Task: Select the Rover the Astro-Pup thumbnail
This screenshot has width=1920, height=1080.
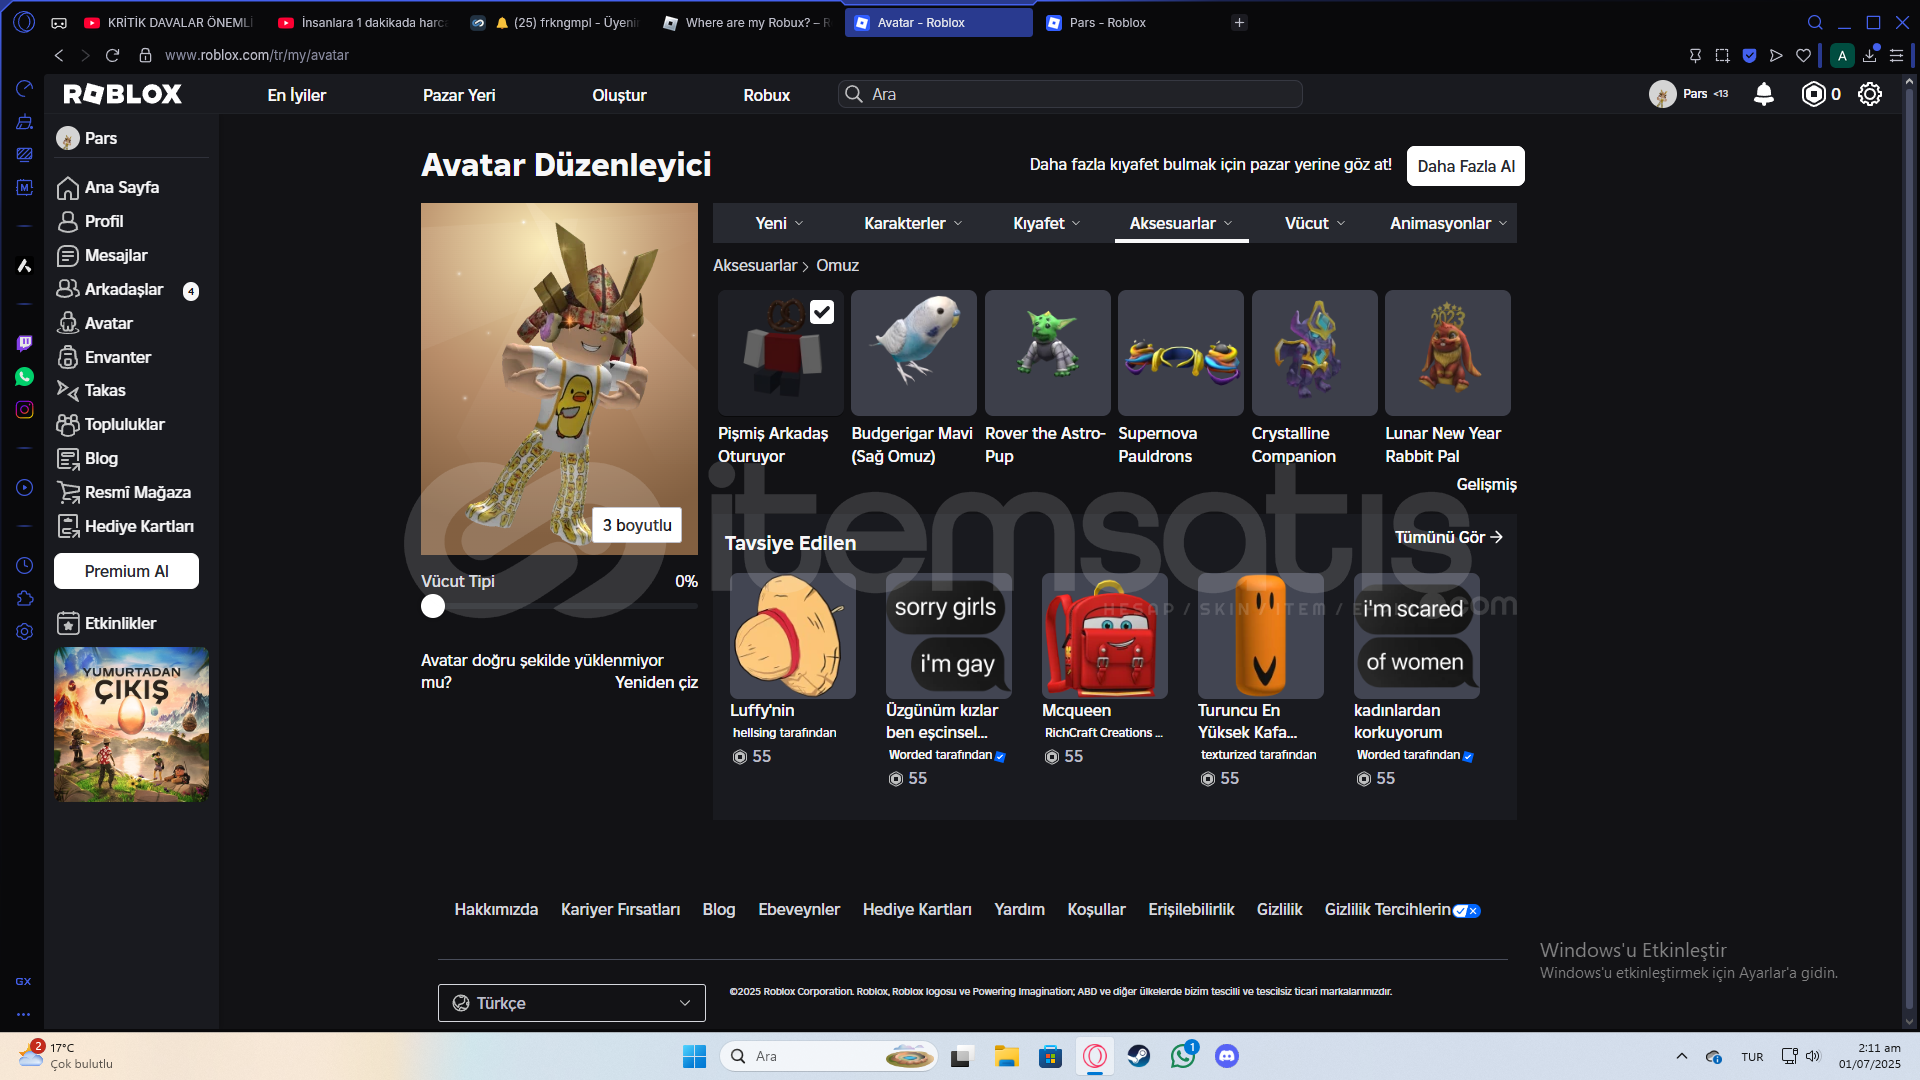Action: point(1048,353)
